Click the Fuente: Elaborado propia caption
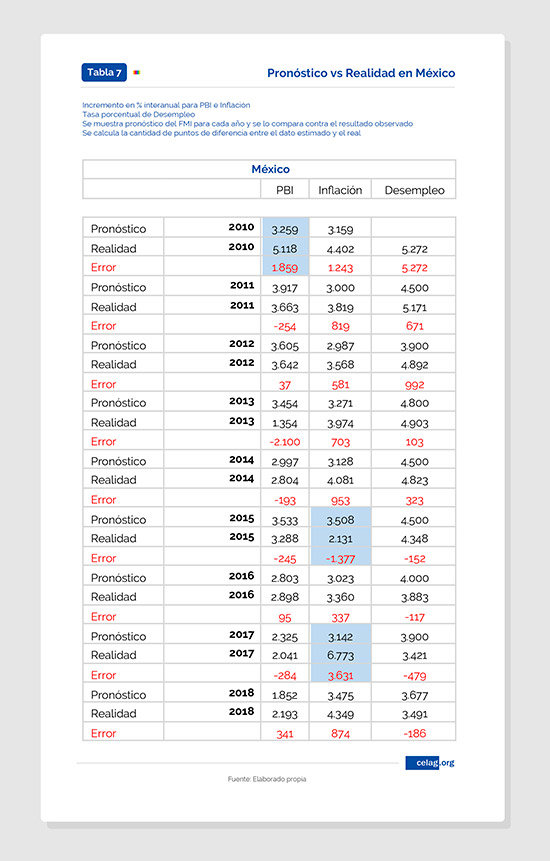Screen dimensions: 550x861 point(267,779)
